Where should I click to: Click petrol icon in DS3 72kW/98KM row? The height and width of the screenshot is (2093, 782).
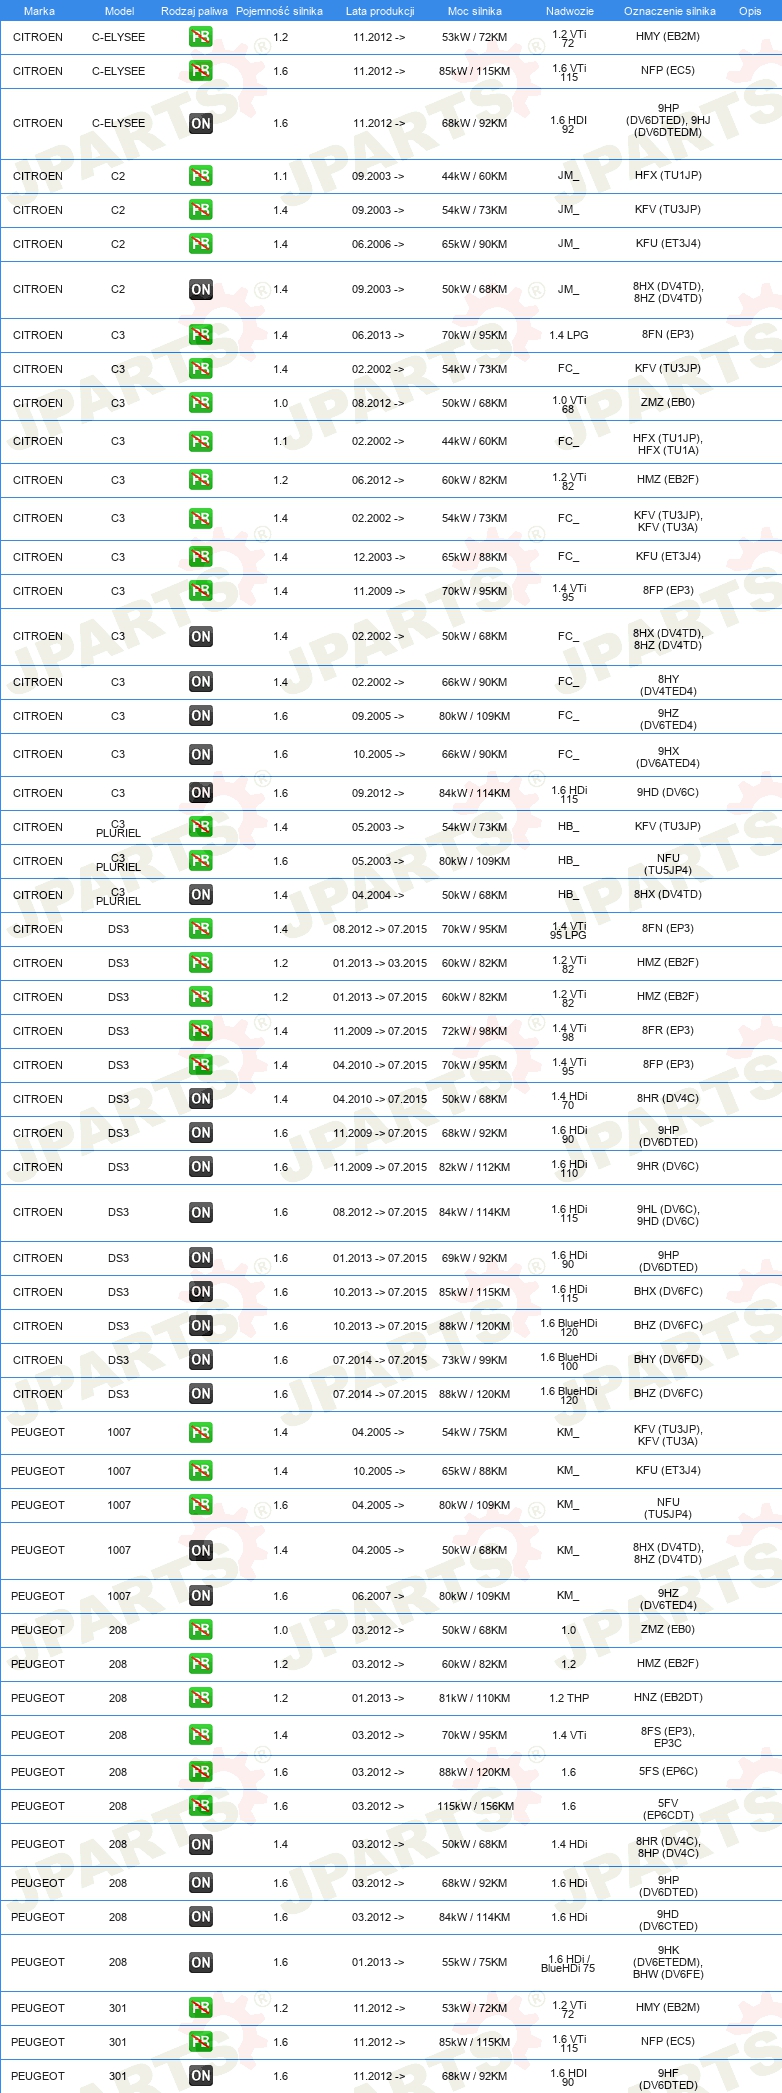pos(201,1031)
